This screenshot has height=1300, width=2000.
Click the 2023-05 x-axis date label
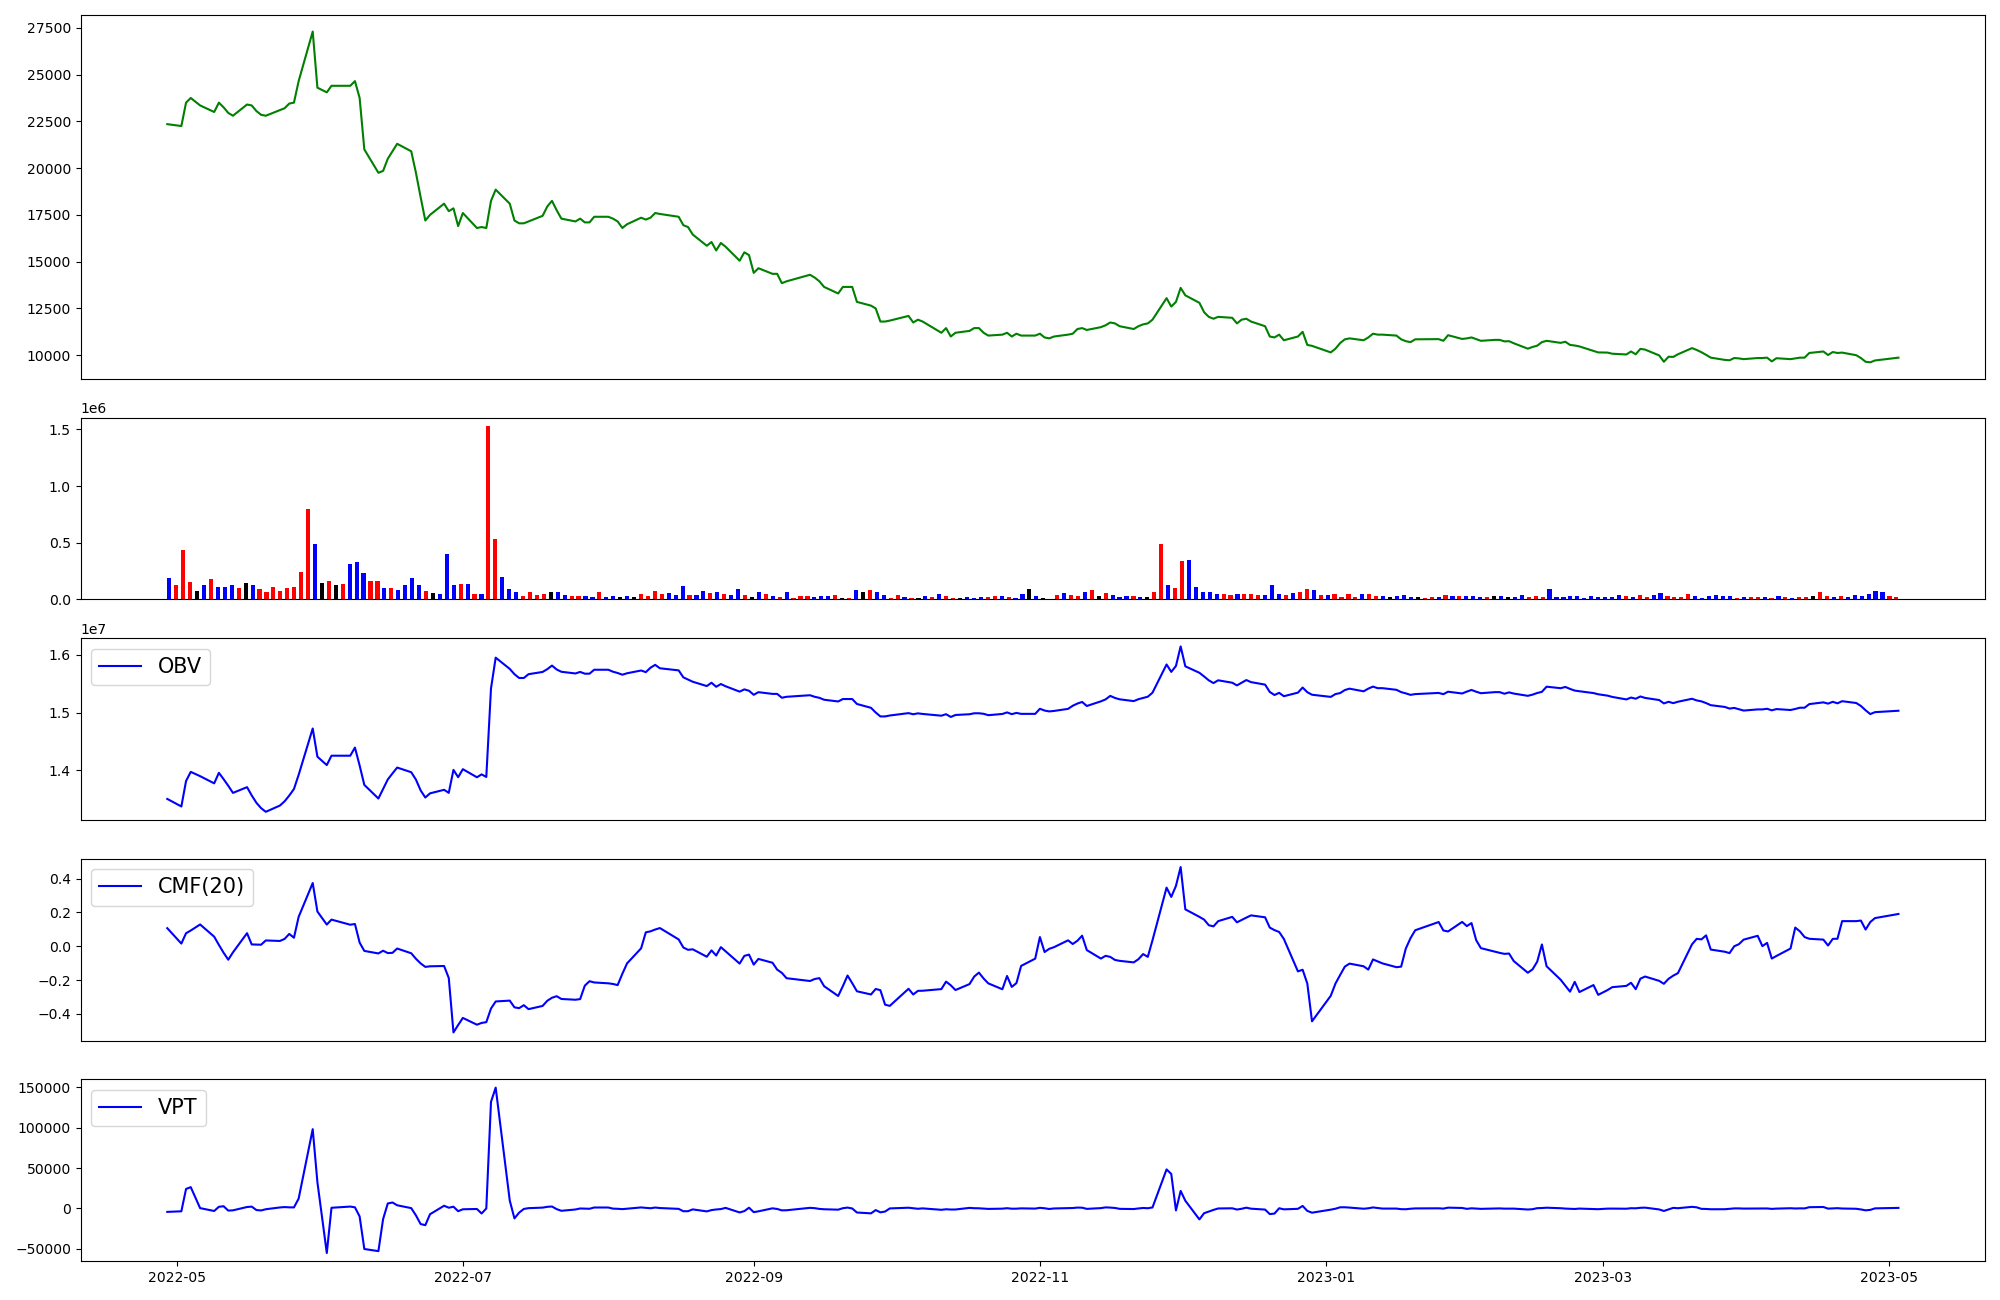coord(1888,1277)
